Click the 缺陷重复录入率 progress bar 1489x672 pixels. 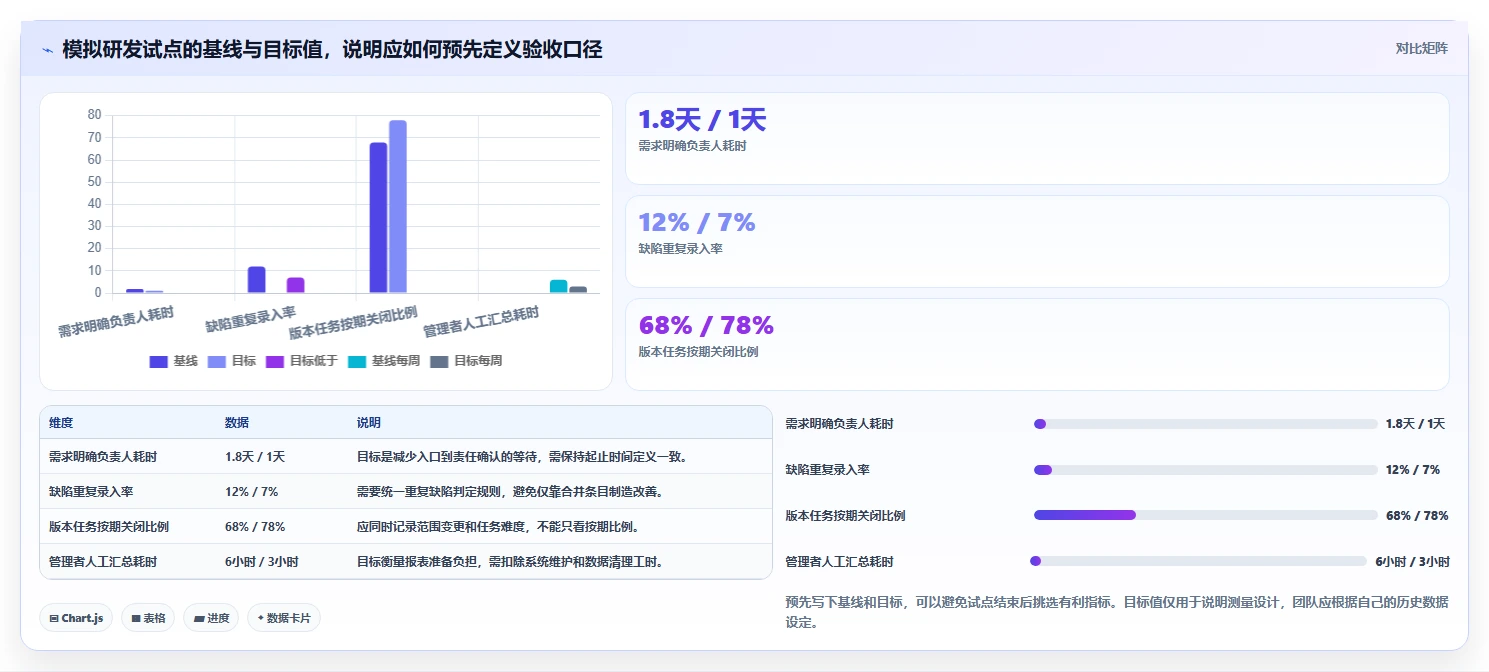coord(1206,470)
